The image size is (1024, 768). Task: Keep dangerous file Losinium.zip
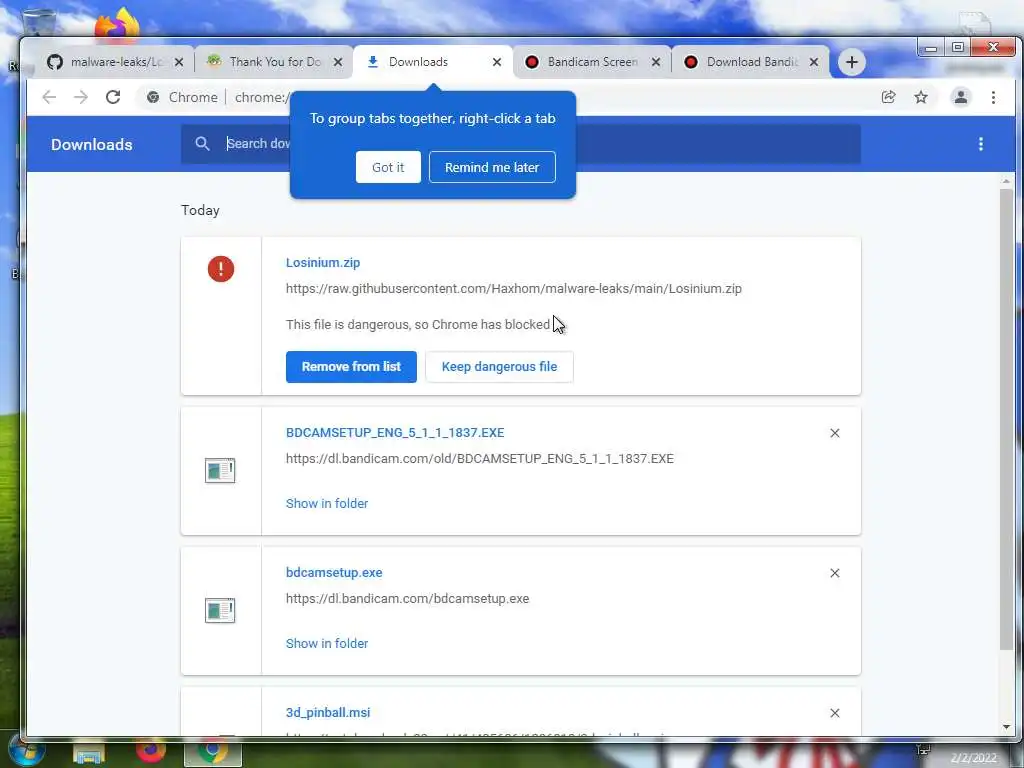click(499, 366)
